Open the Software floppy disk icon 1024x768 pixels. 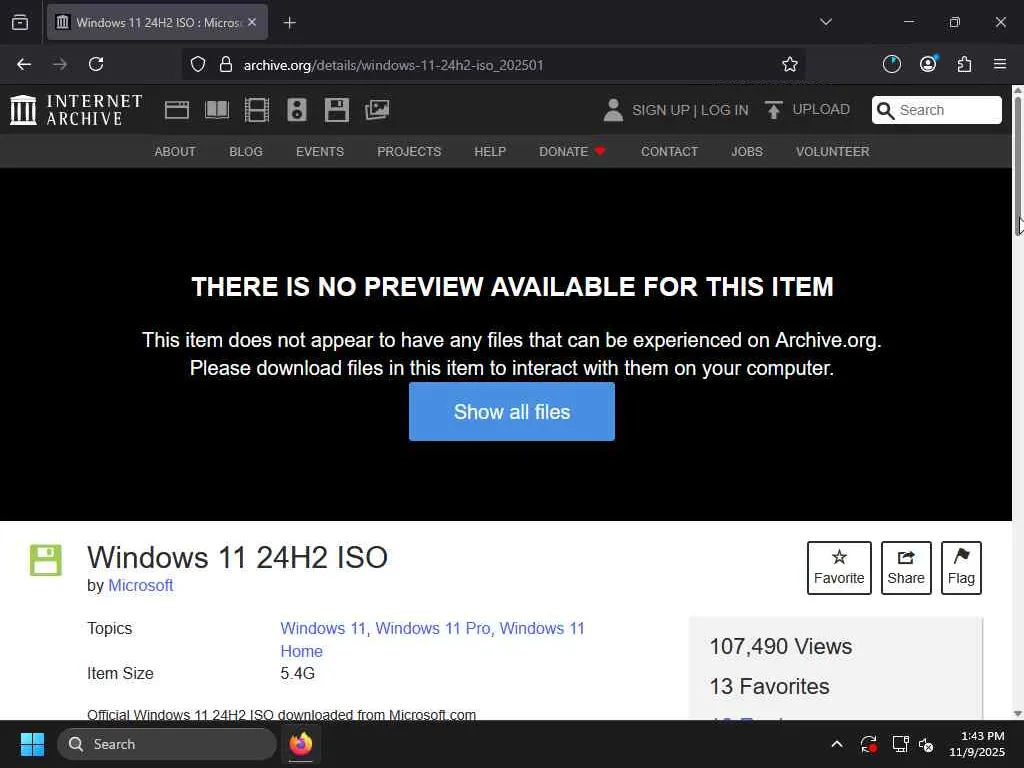(337, 110)
